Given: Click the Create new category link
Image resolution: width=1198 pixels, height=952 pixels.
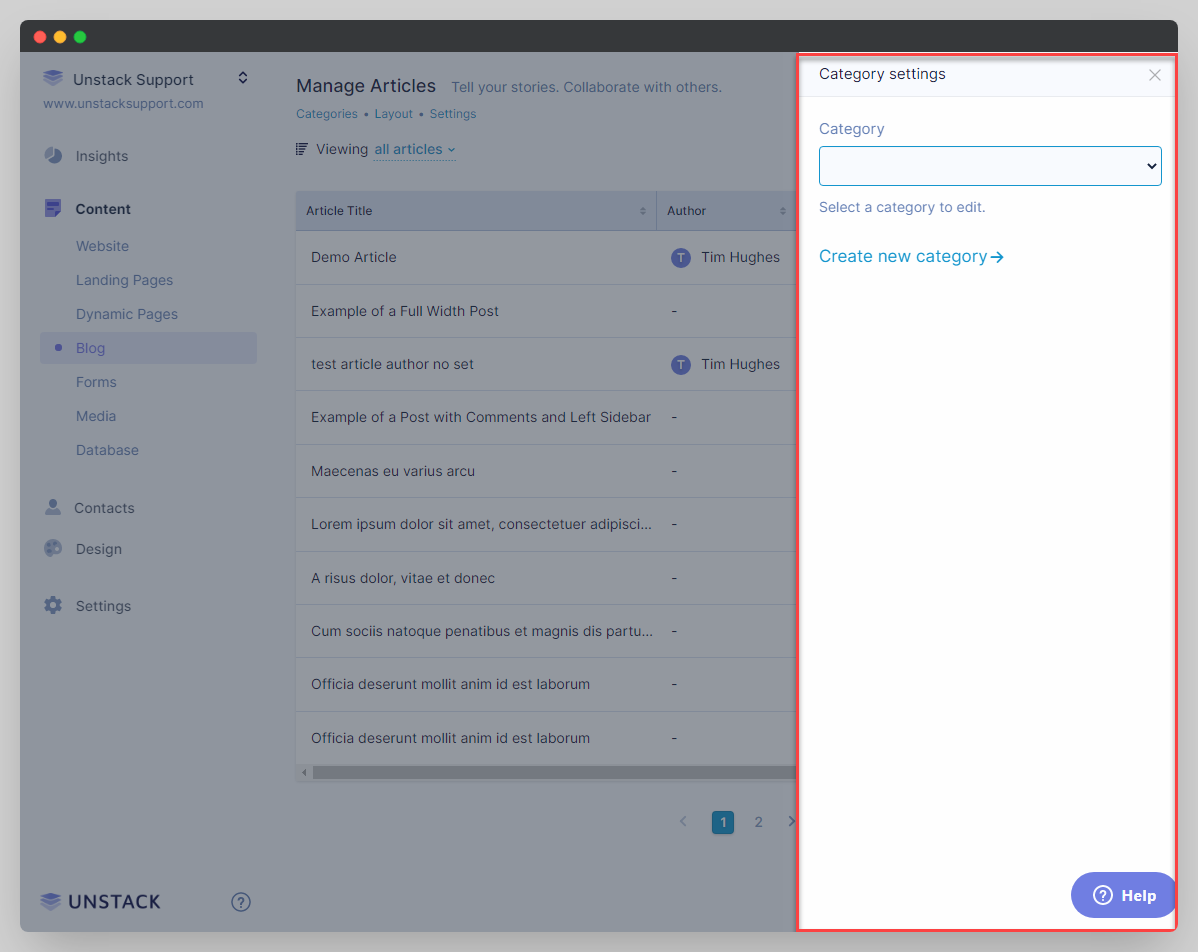Looking at the screenshot, I should coord(903,256).
